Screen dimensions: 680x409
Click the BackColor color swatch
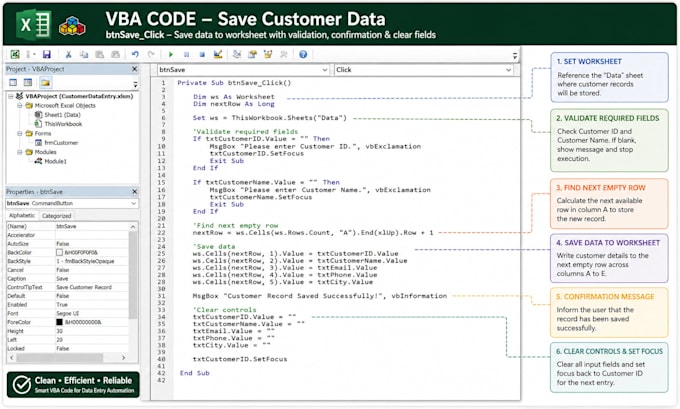point(59,252)
